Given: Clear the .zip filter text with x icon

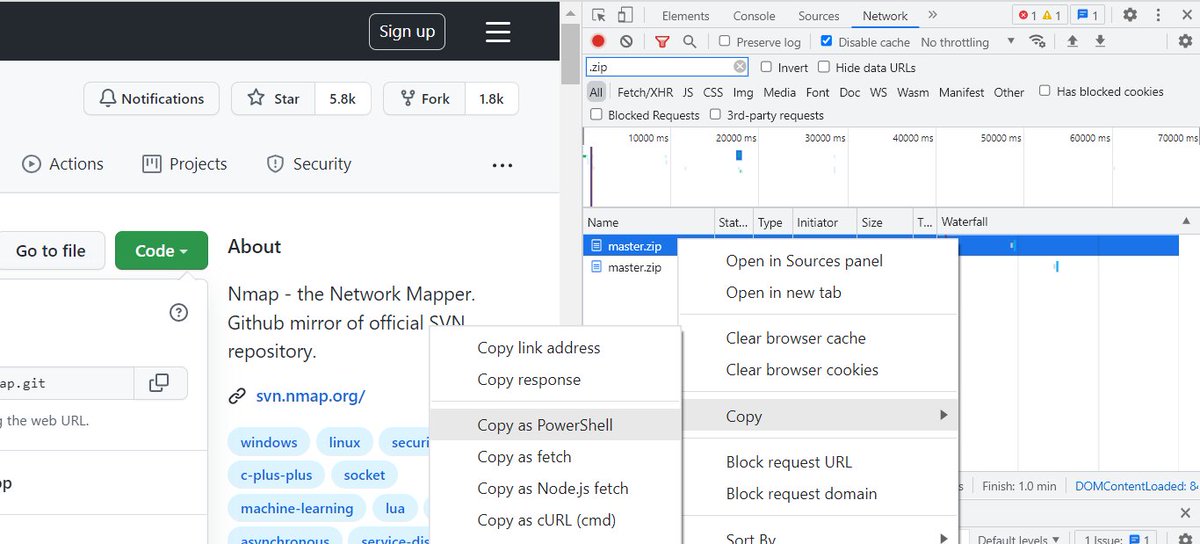Looking at the screenshot, I should coord(740,67).
